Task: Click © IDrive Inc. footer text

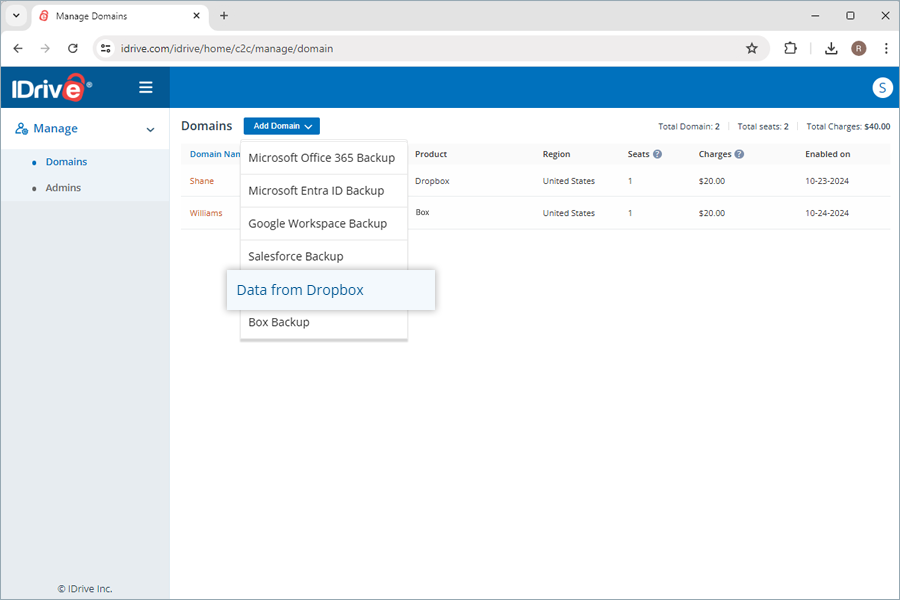Action: click(85, 589)
